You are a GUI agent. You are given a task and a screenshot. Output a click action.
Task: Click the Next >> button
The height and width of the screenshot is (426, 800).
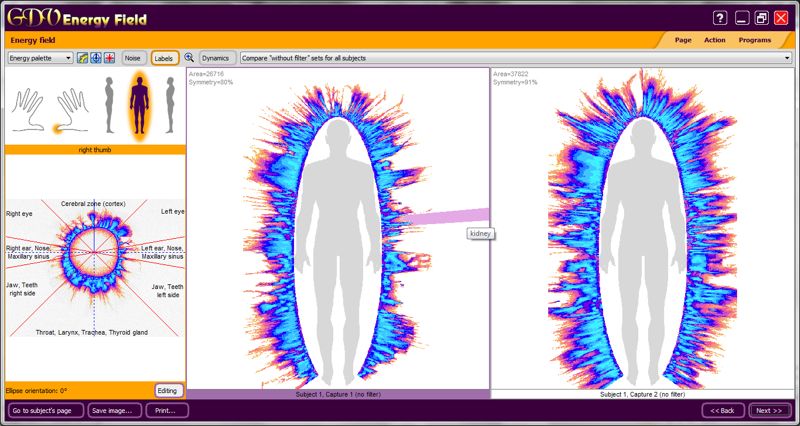(768, 410)
